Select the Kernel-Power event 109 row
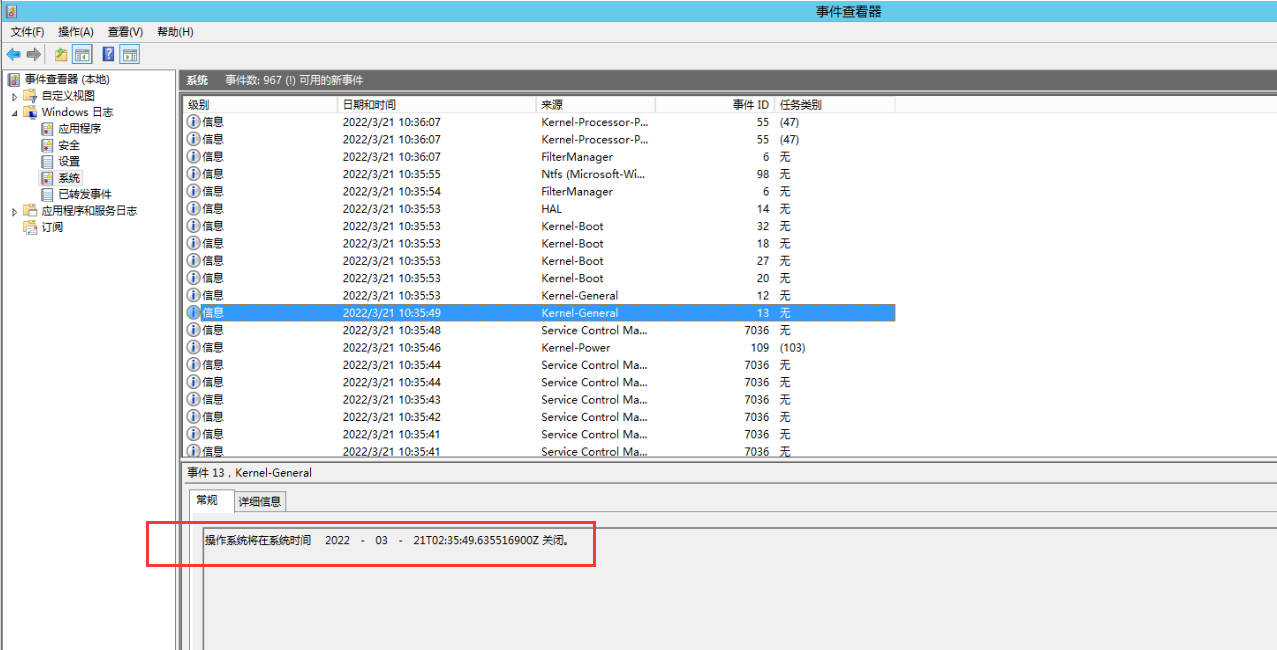Viewport: 1277px width, 650px height. pyautogui.click(x=575, y=347)
